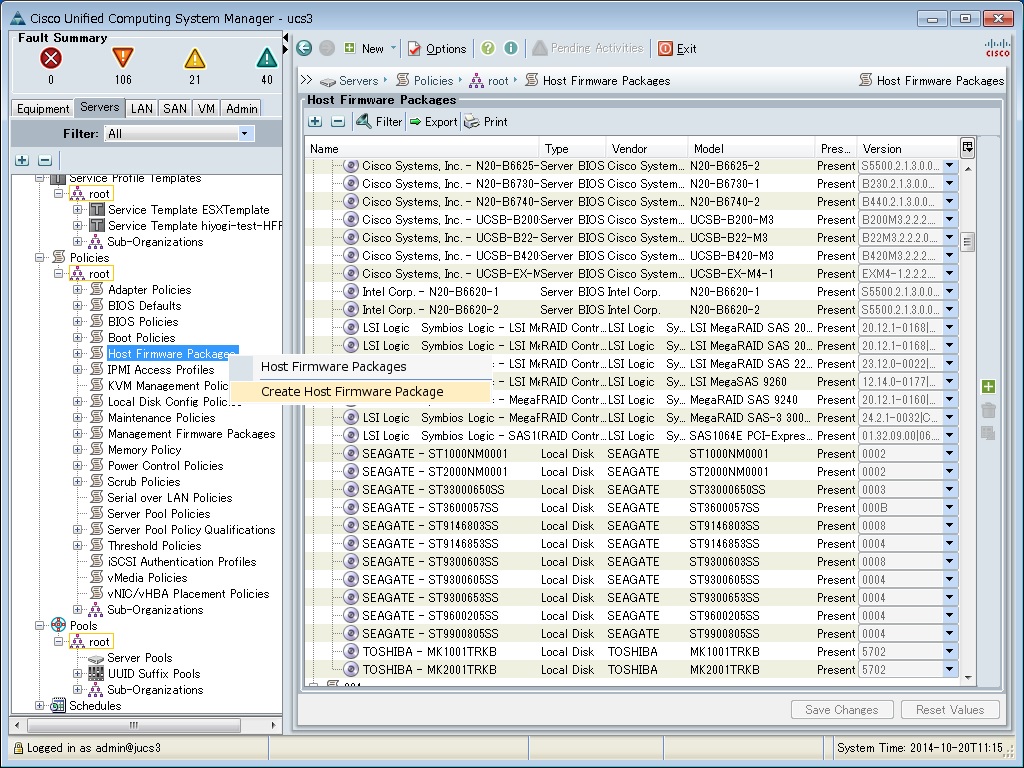Select Service Template ESXTemplate
Image resolution: width=1024 pixels, height=768 pixels.
coord(188,210)
